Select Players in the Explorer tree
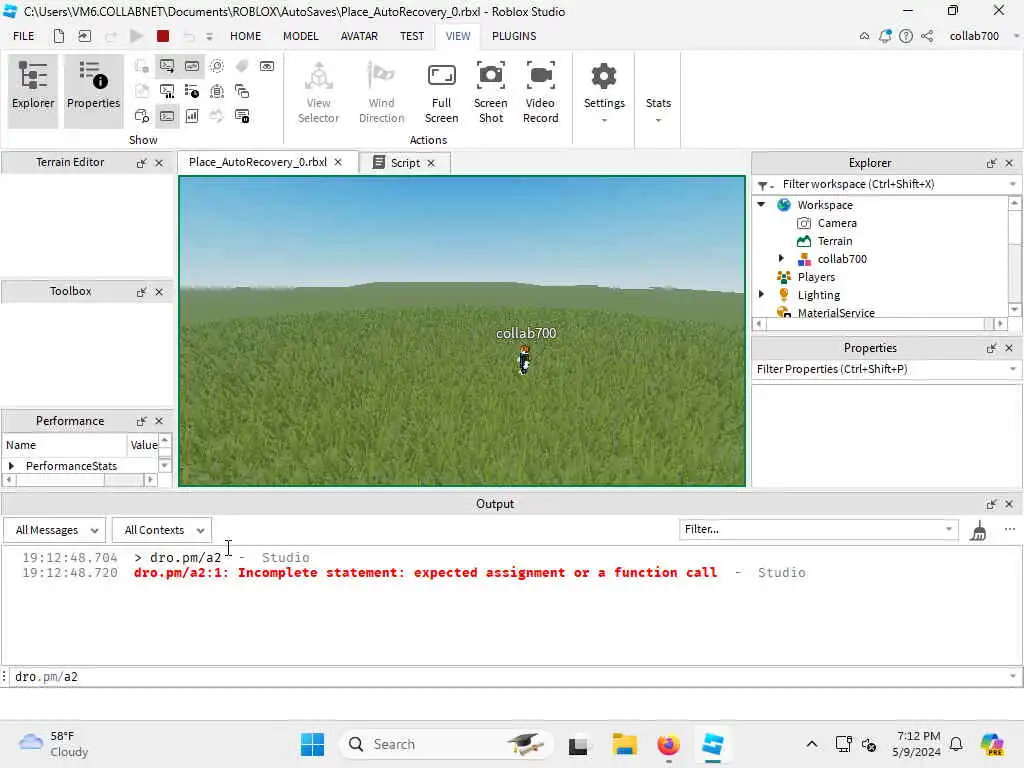The width and height of the screenshot is (1024, 768). tap(816, 277)
